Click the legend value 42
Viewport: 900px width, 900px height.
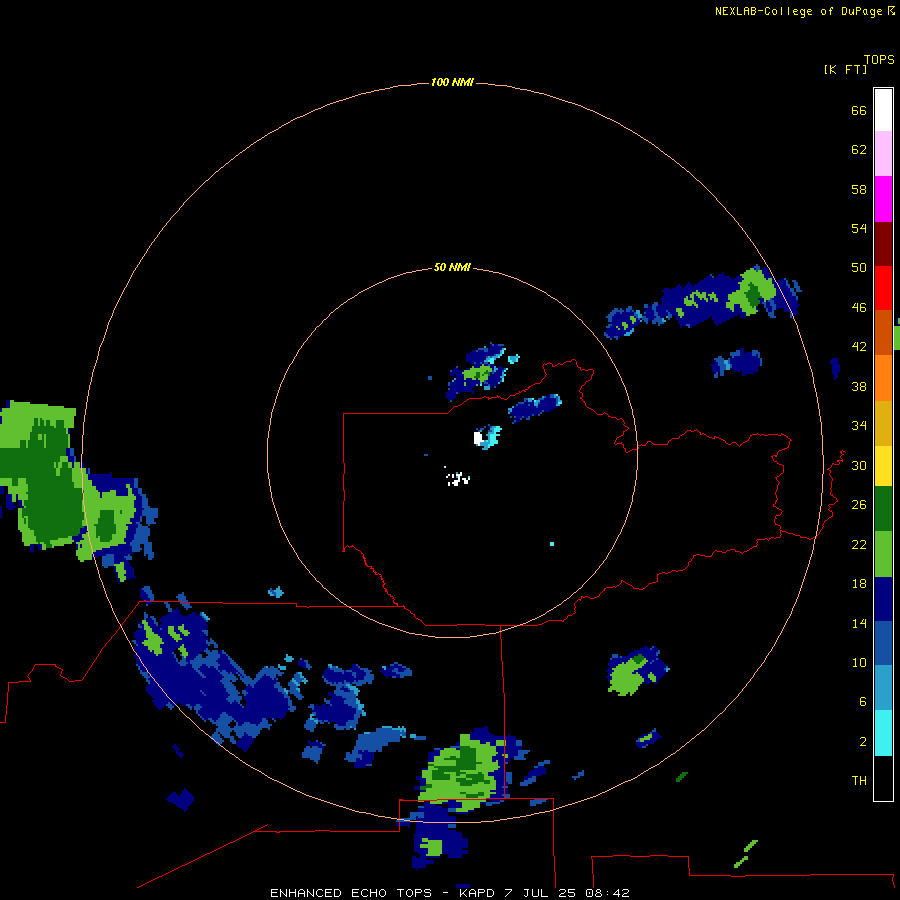[859, 347]
